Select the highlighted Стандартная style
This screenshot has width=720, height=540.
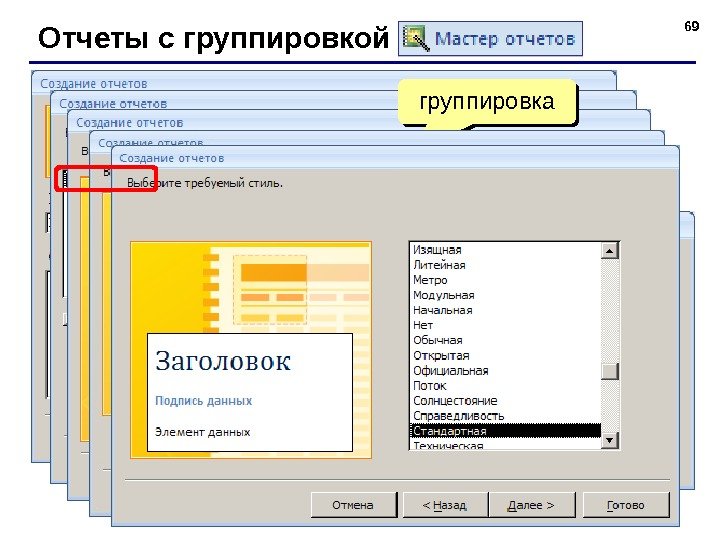point(505,431)
